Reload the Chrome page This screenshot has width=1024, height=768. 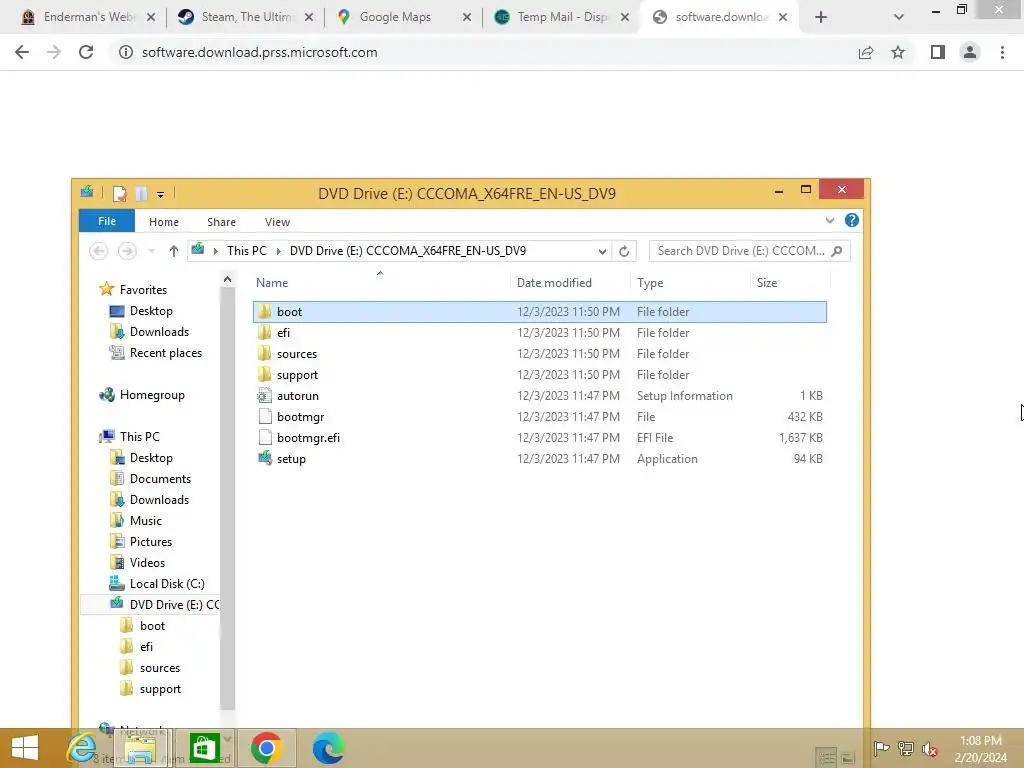pyautogui.click(x=86, y=52)
